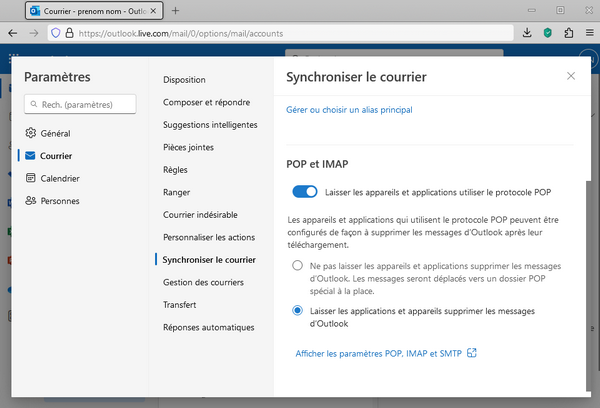
Task: Open 'Gérer ou choisir un alias principal' link
Action: (349, 109)
